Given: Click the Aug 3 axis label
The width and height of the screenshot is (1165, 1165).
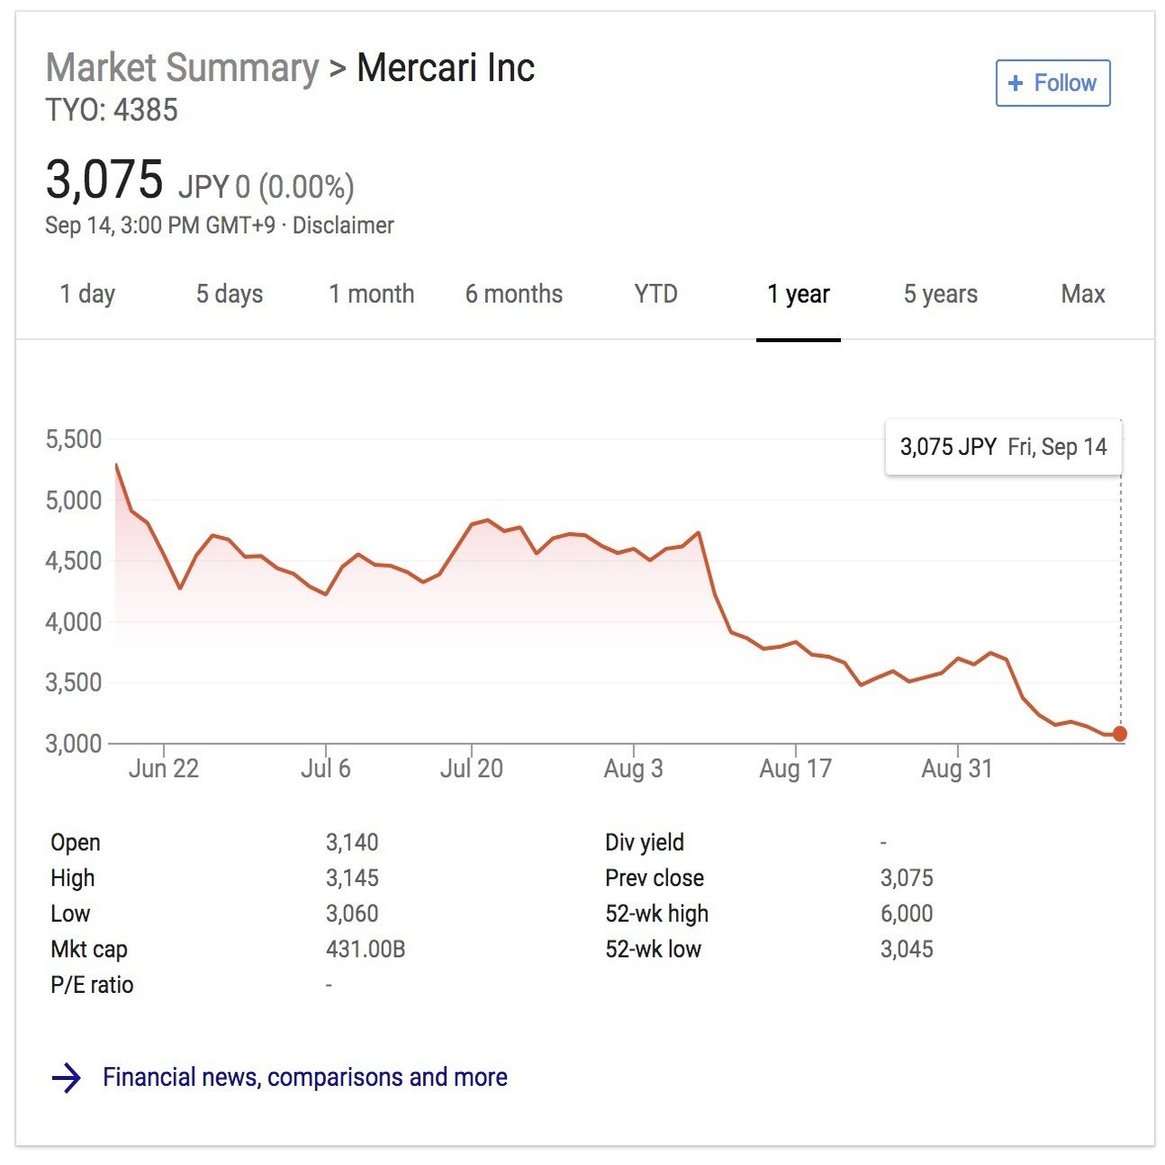Looking at the screenshot, I should tap(633, 769).
